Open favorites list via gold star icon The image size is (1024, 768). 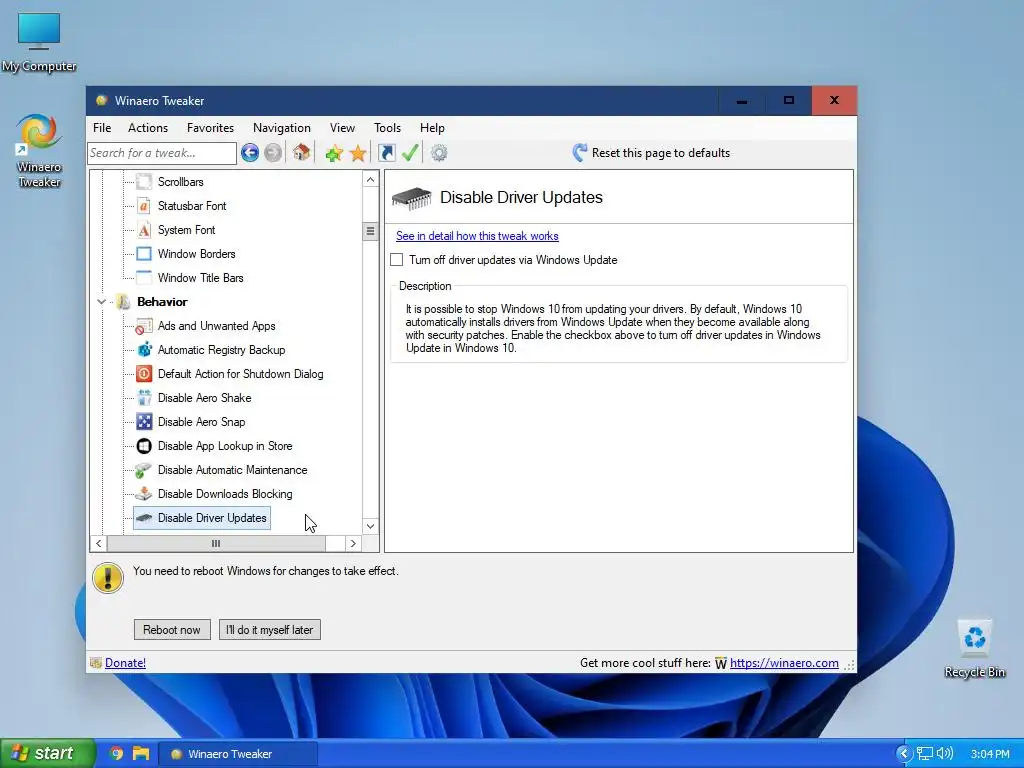click(358, 153)
